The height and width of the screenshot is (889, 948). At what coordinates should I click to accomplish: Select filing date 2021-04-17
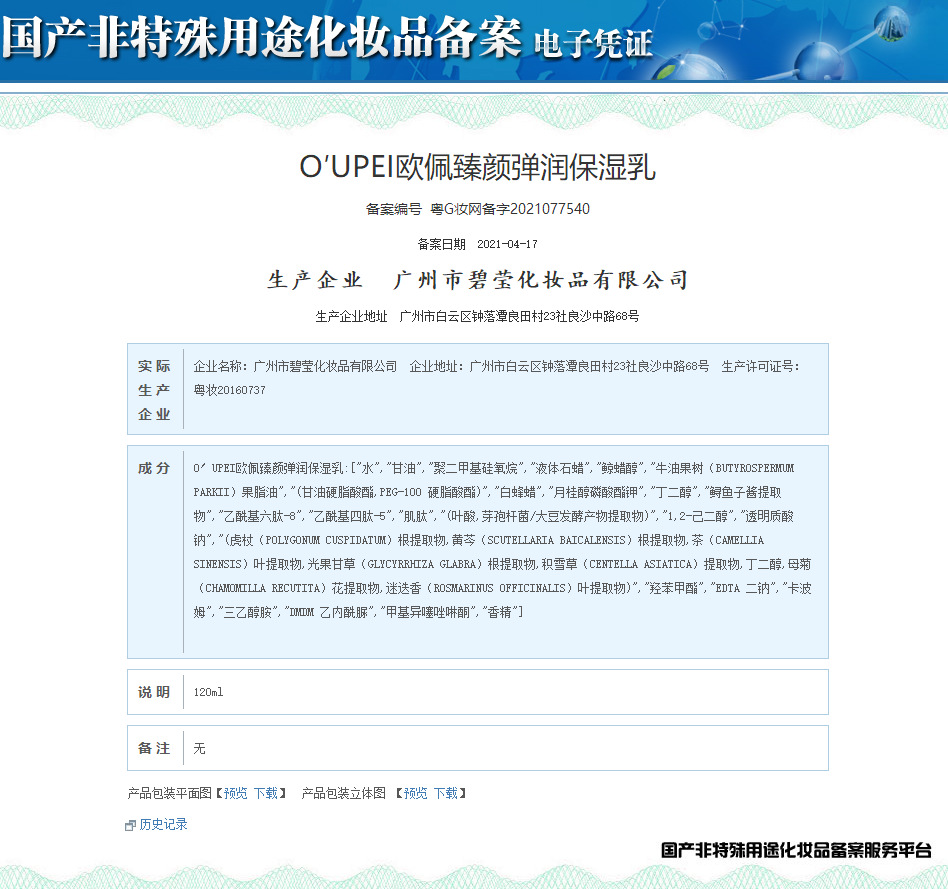click(x=507, y=244)
